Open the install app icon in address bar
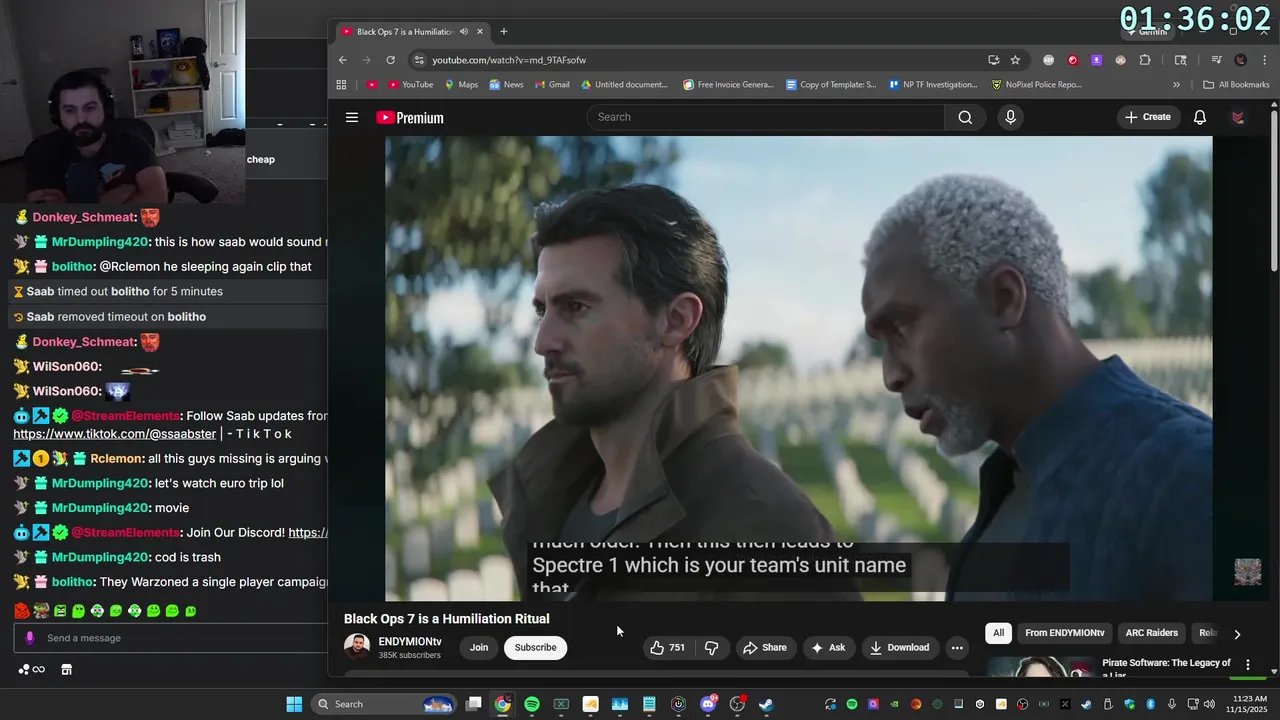The width and height of the screenshot is (1280, 720). click(993, 60)
